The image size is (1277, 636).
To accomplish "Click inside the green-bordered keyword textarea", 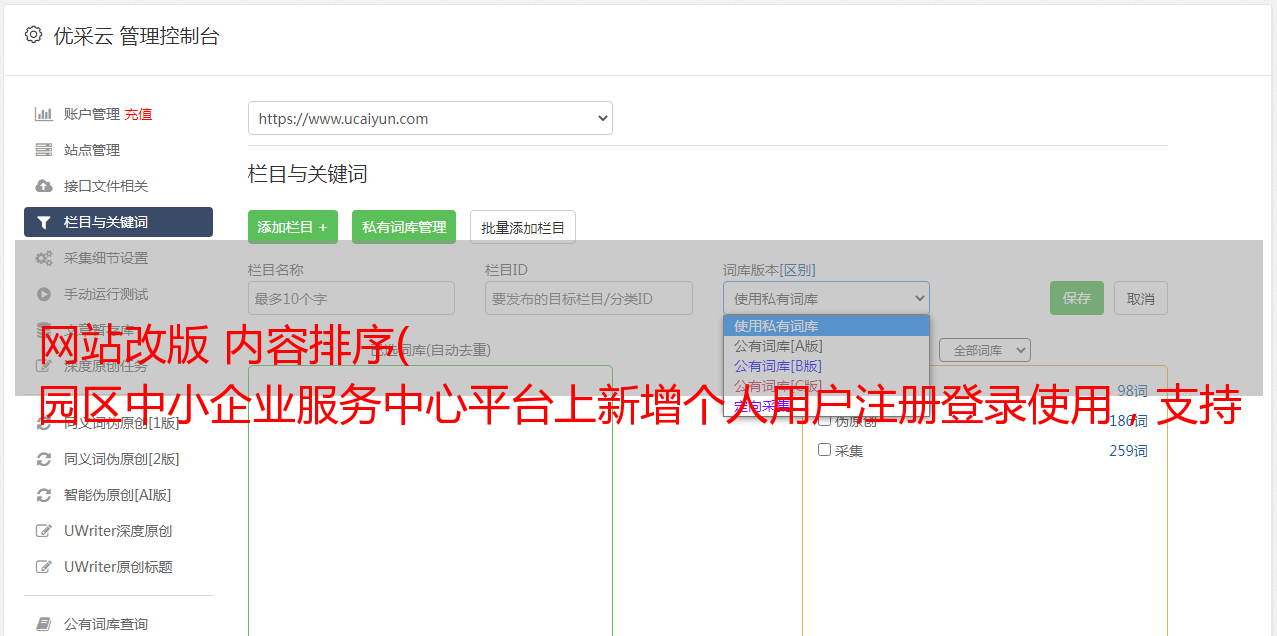I will pos(430,500).
